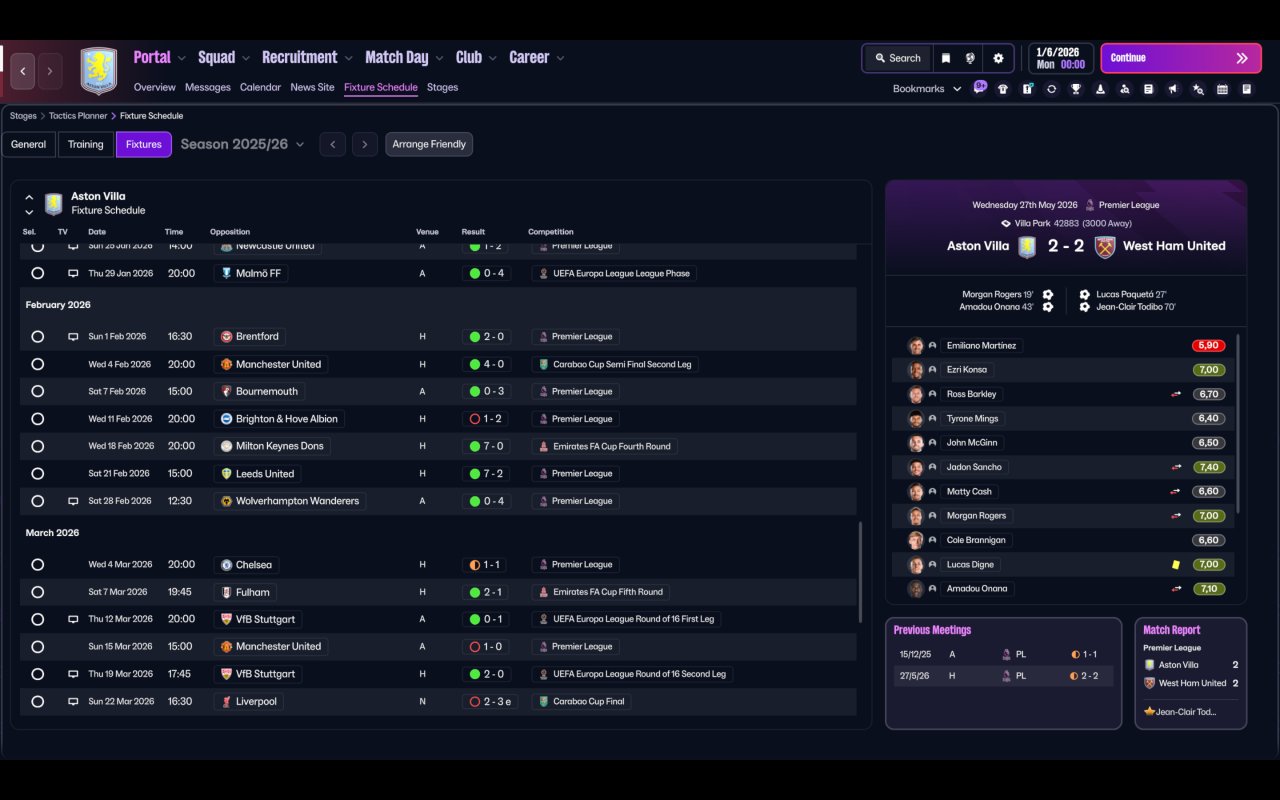Click the trophy icon in bookmarks bar
The width and height of the screenshot is (1280, 800).
[x=1076, y=89]
